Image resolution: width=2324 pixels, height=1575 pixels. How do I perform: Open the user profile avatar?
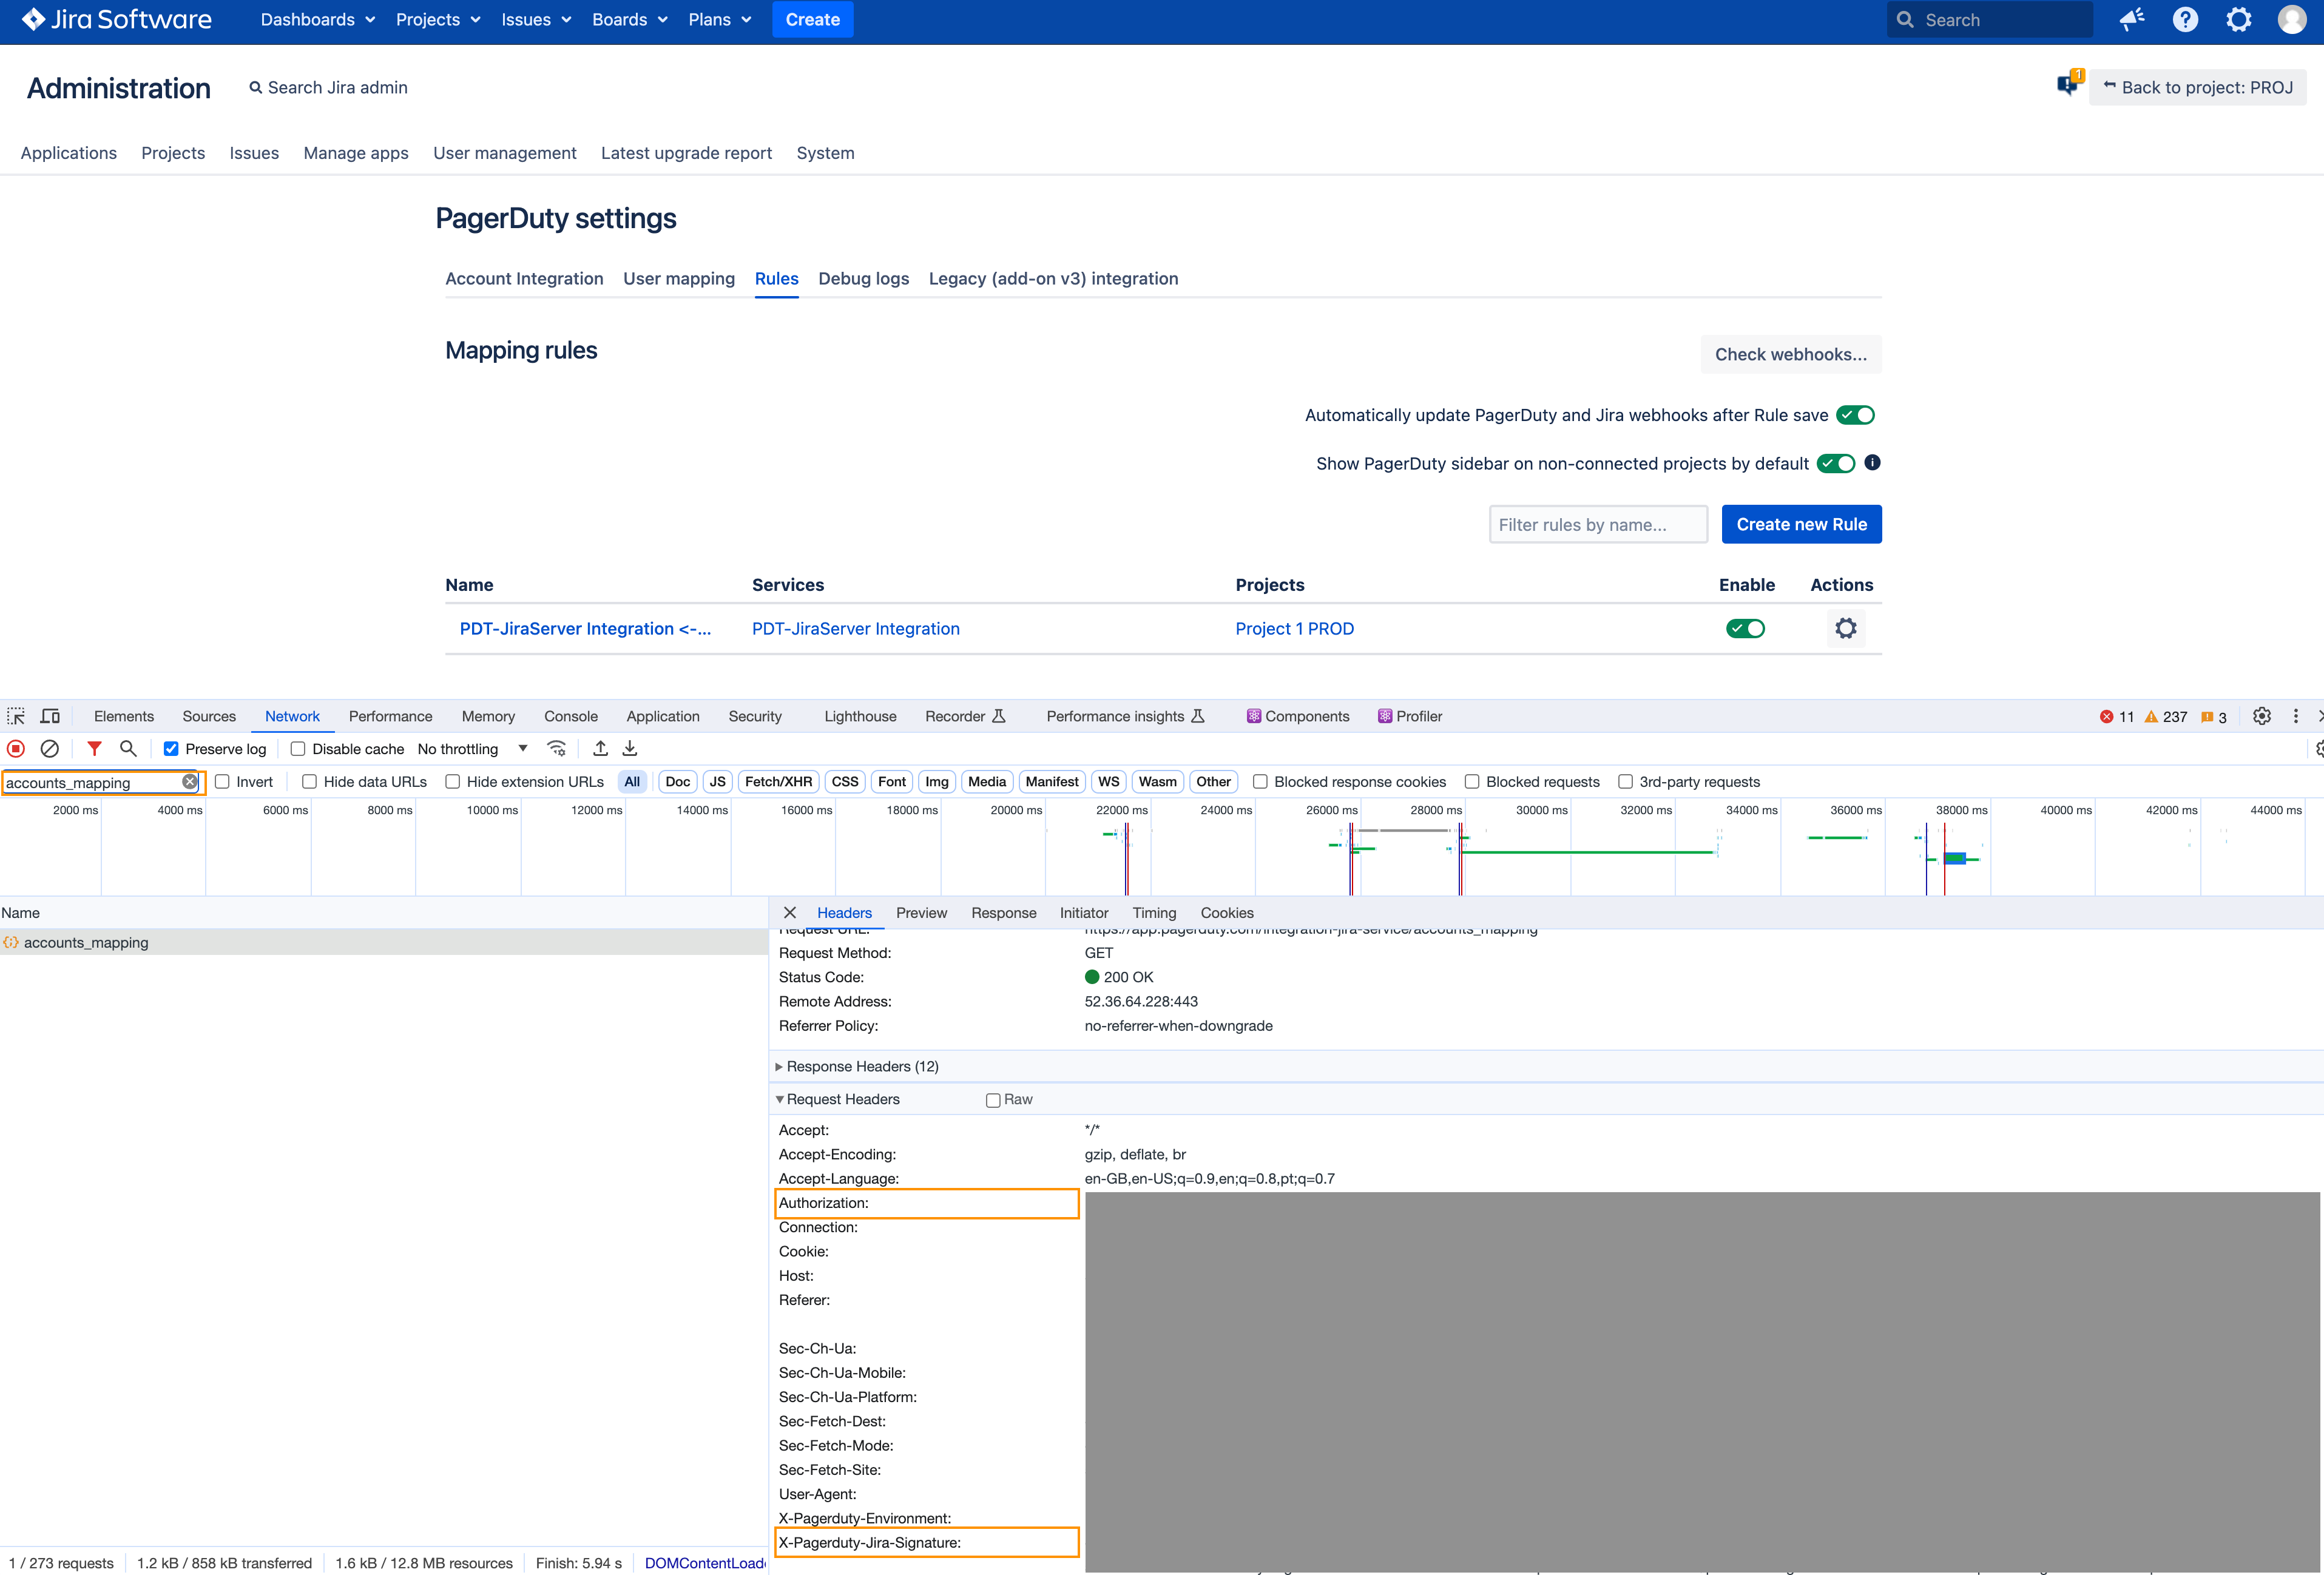point(2292,20)
